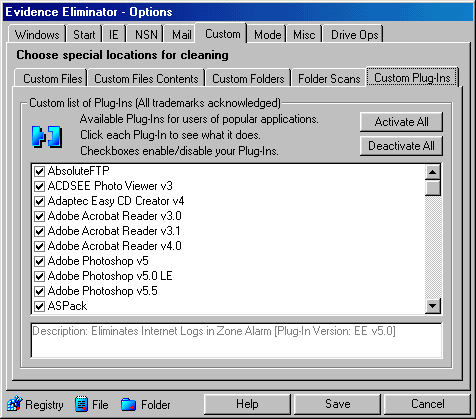This screenshot has width=476, height=419.
Task: Select 'Adobe Acrobat Reader v3.0' list entry
Action: point(114,216)
